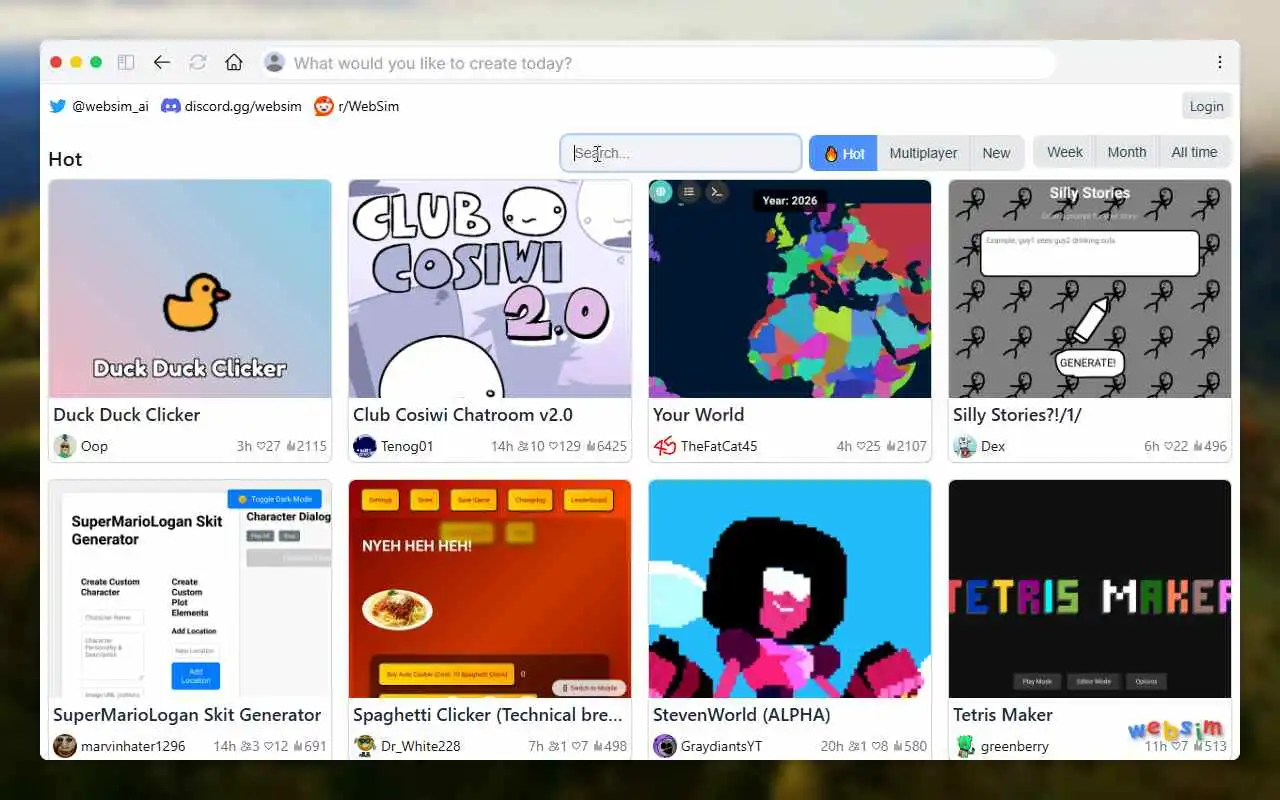
Task: Click the Duck Duck Clicker title
Action: (126, 414)
